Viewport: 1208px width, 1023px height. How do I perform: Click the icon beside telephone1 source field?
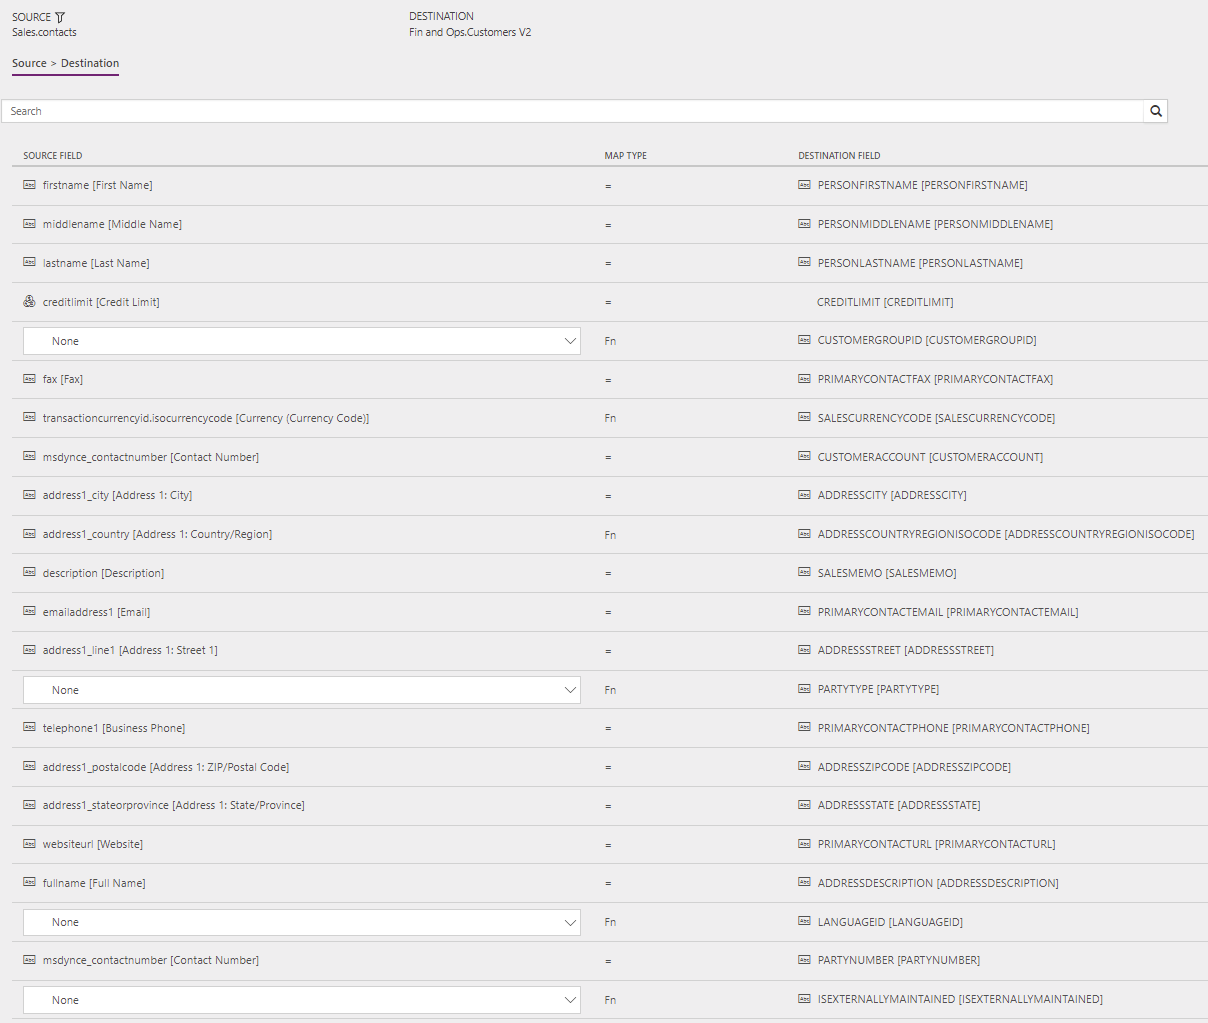30,728
